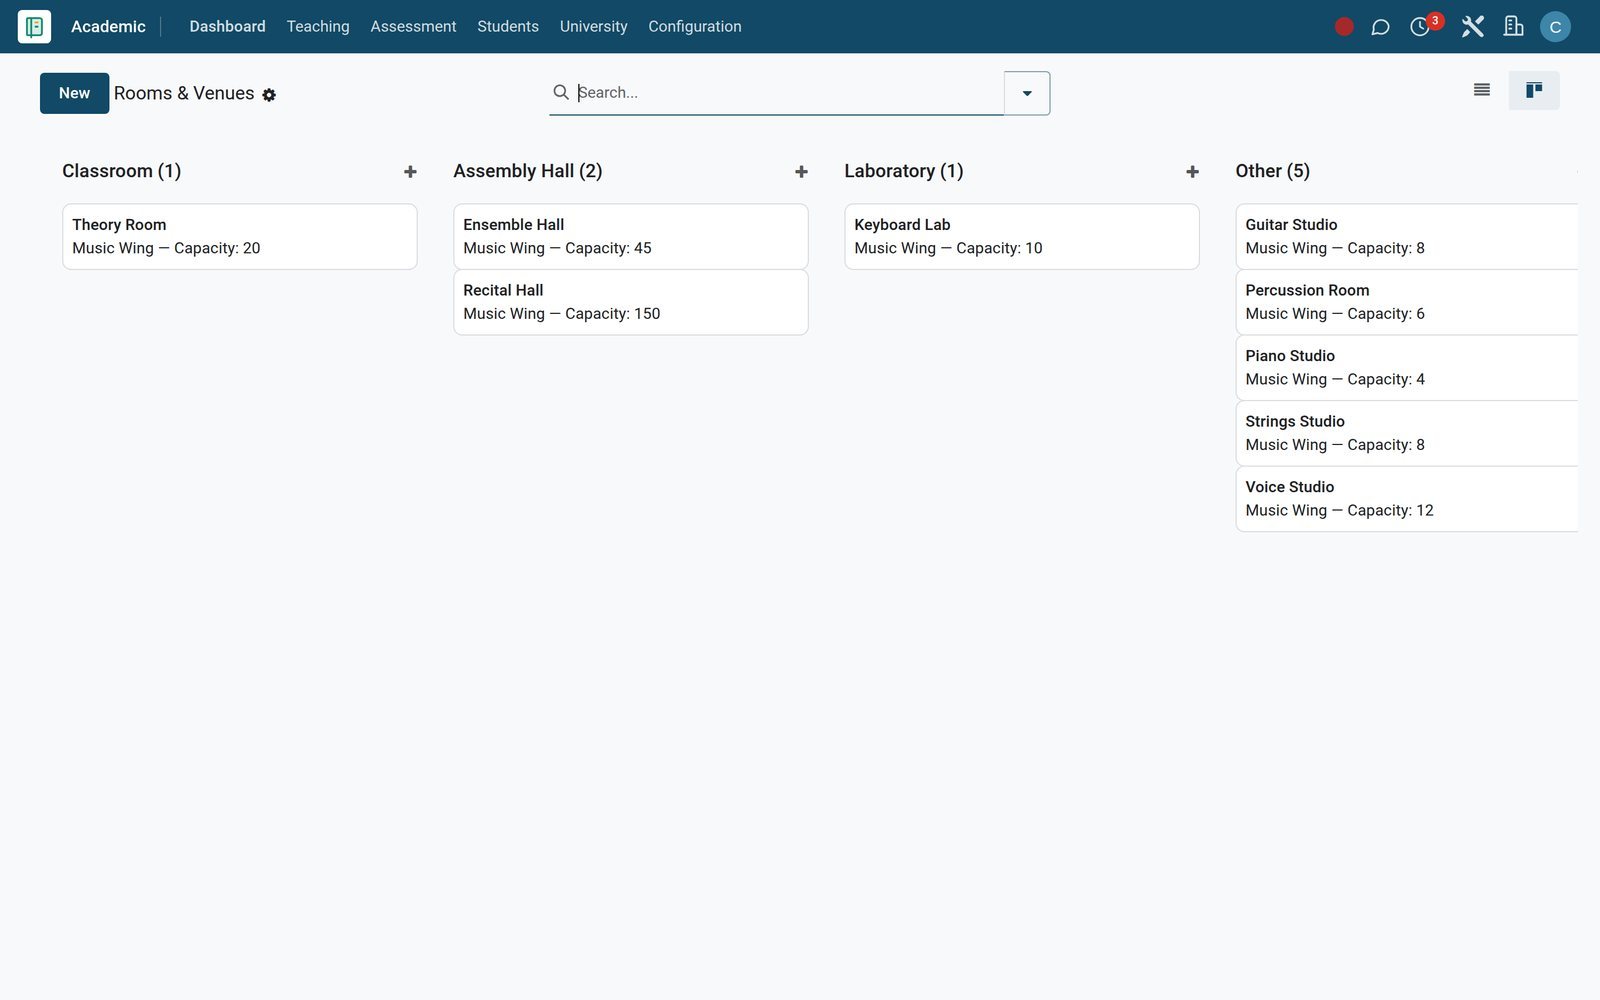Open the Configuration menu
This screenshot has width=1600, height=1000.
[x=695, y=26]
